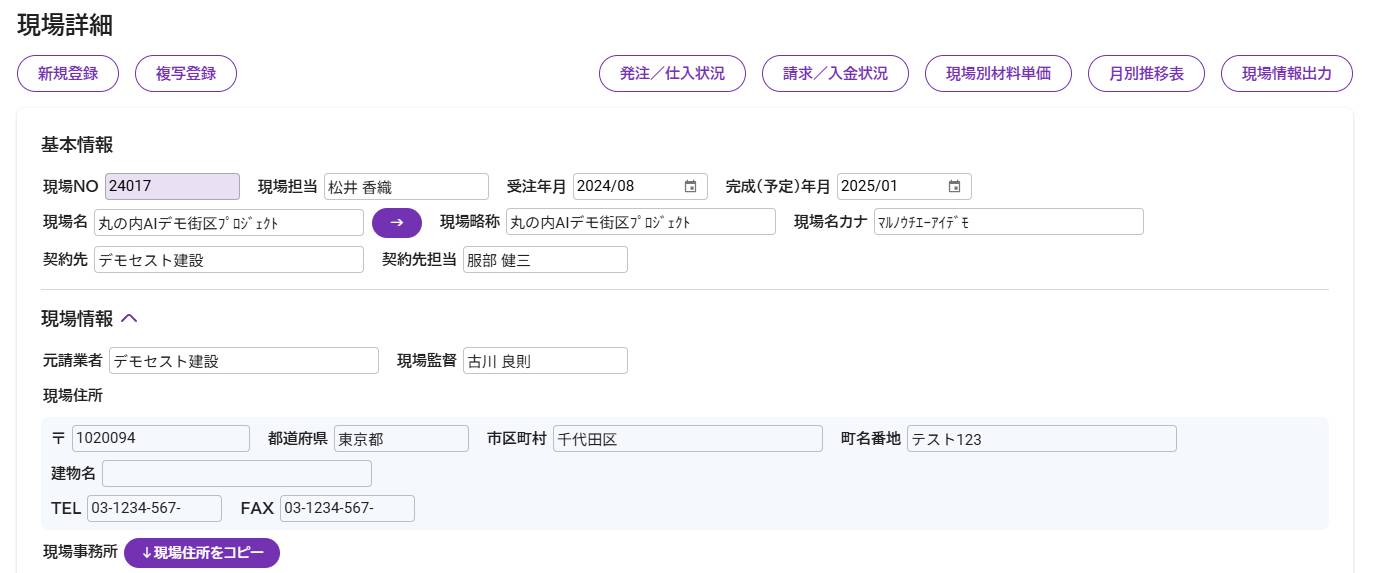Open 現場別材料単価
This screenshot has height=573, width=1374.
998,73
